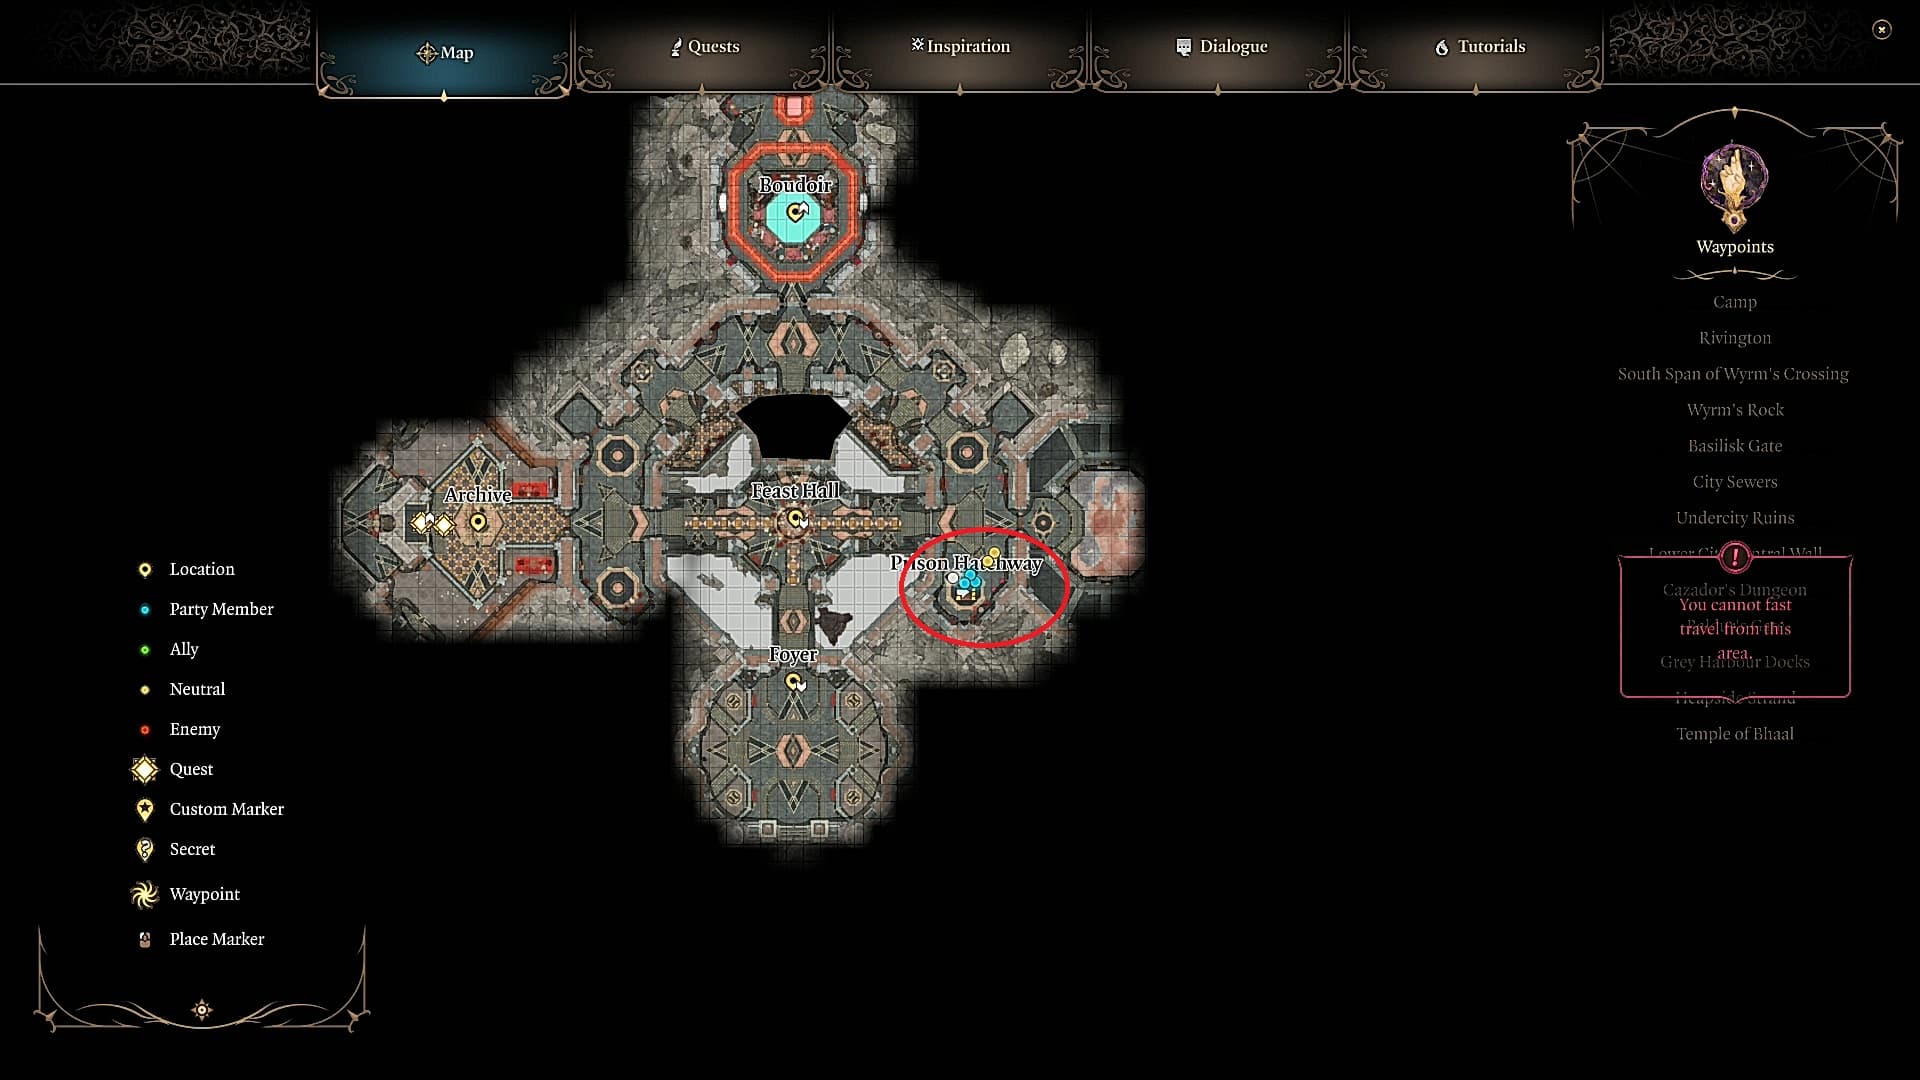Expand the Lower City Central Wall waypoint
This screenshot has height=1080, width=1920.
pos(1735,553)
